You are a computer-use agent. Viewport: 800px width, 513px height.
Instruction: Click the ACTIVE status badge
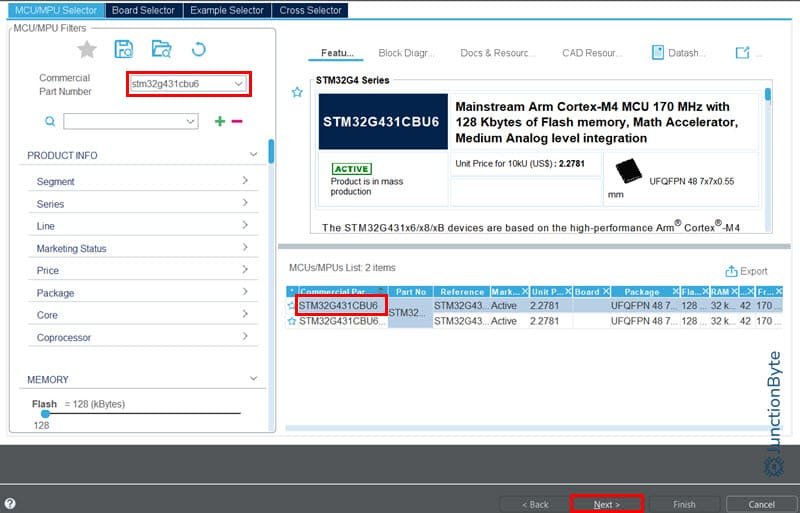click(x=352, y=169)
